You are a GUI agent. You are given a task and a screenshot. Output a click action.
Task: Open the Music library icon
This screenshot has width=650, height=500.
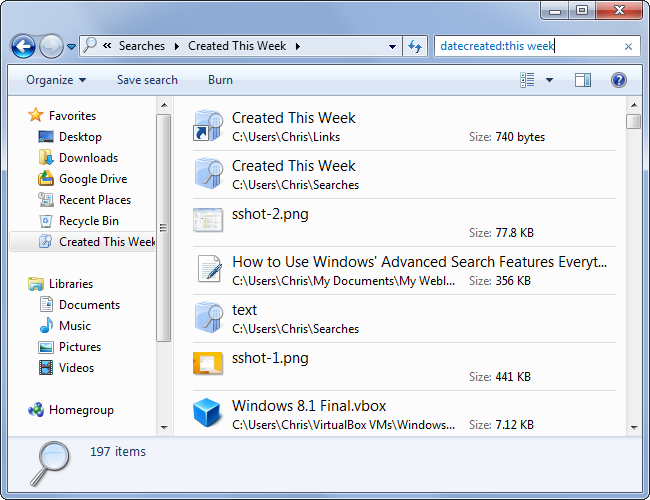[x=45, y=326]
